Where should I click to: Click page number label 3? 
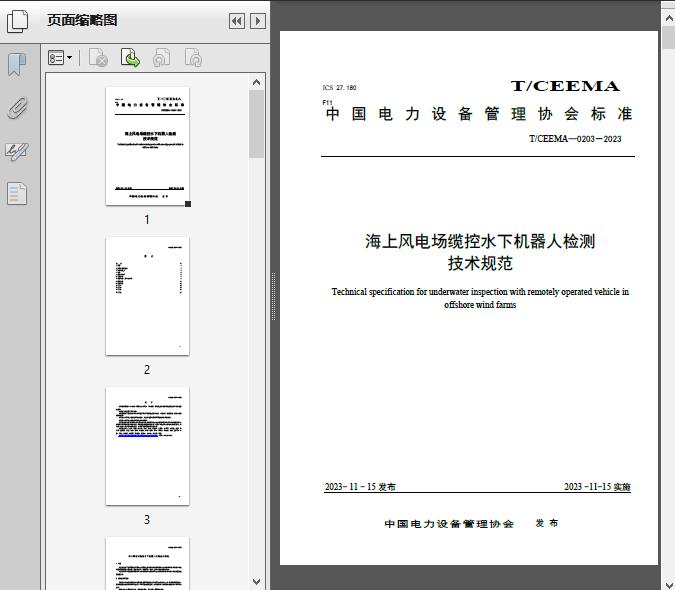point(147,520)
